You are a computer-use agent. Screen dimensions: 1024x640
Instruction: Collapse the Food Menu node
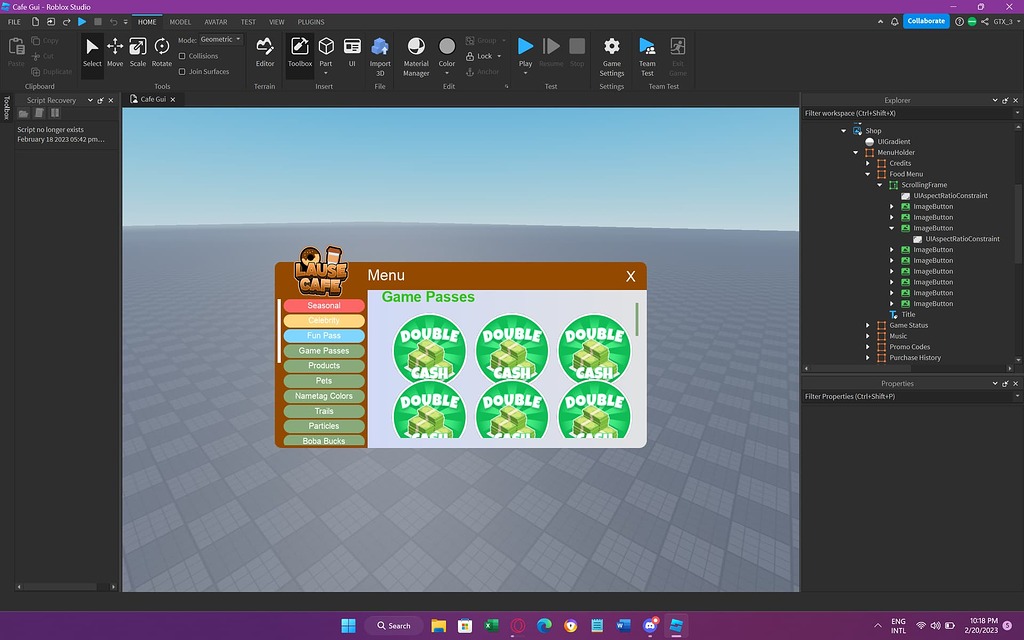coord(868,174)
